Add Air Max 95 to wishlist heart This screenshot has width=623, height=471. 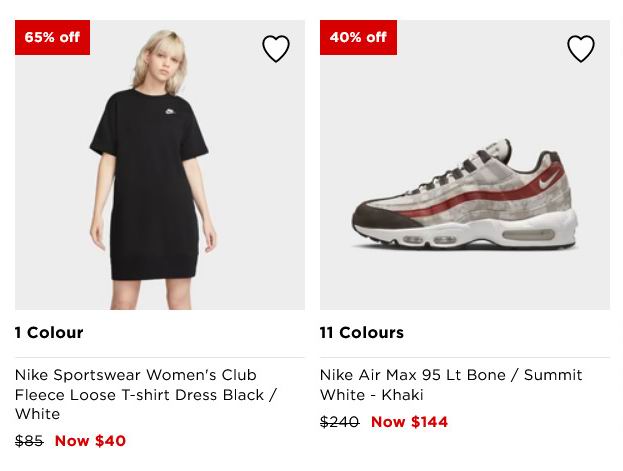[581, 49]
